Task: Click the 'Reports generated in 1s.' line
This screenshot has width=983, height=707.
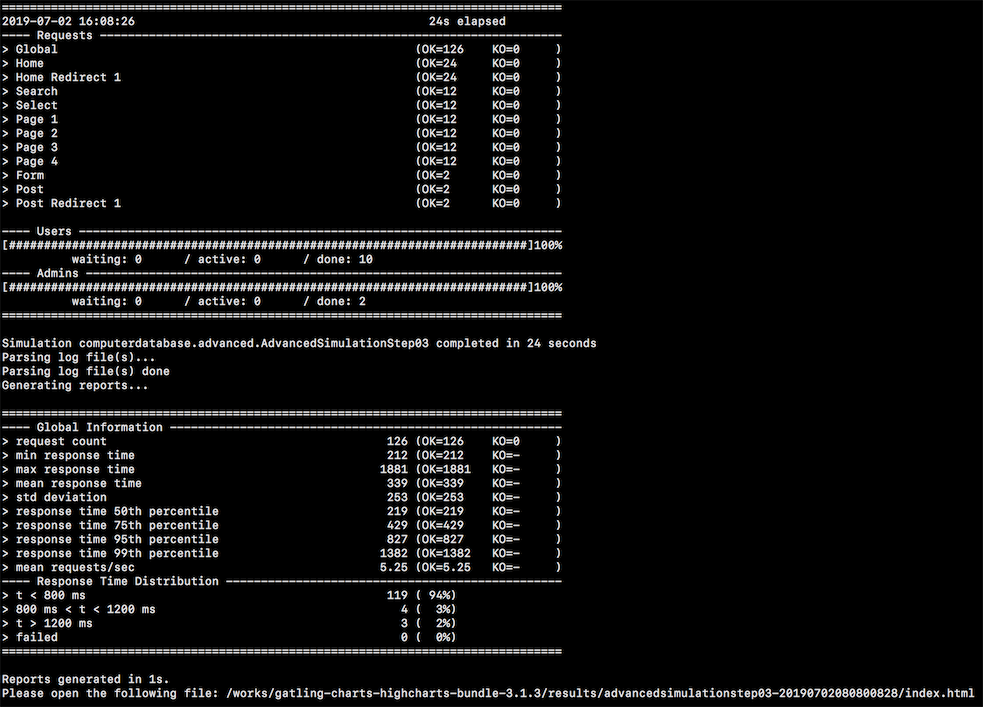Action: click(x=85, y=679)
